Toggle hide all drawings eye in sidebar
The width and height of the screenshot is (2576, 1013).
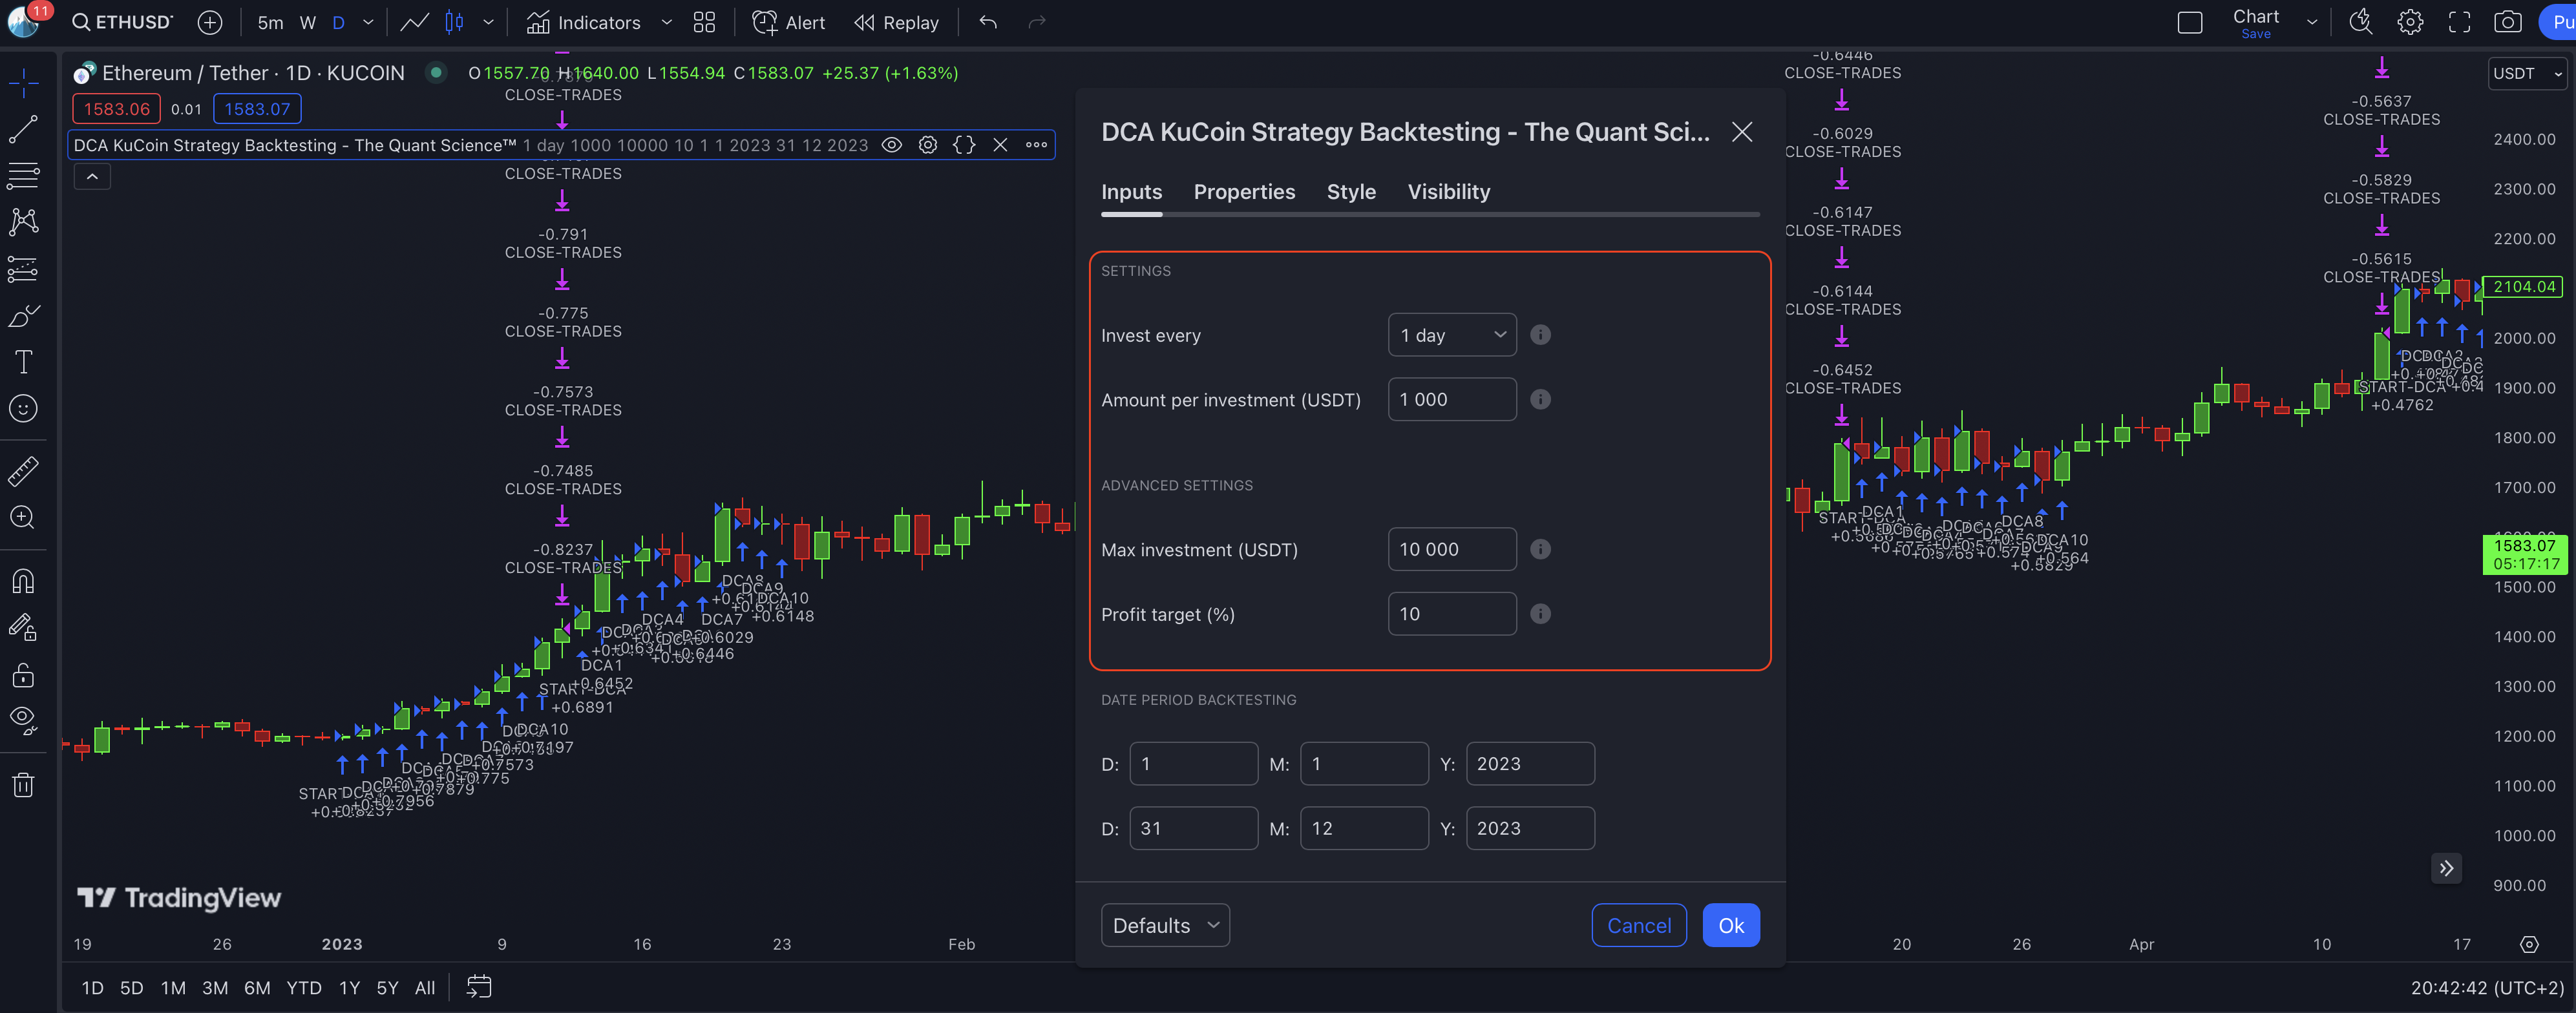point(23,720)
